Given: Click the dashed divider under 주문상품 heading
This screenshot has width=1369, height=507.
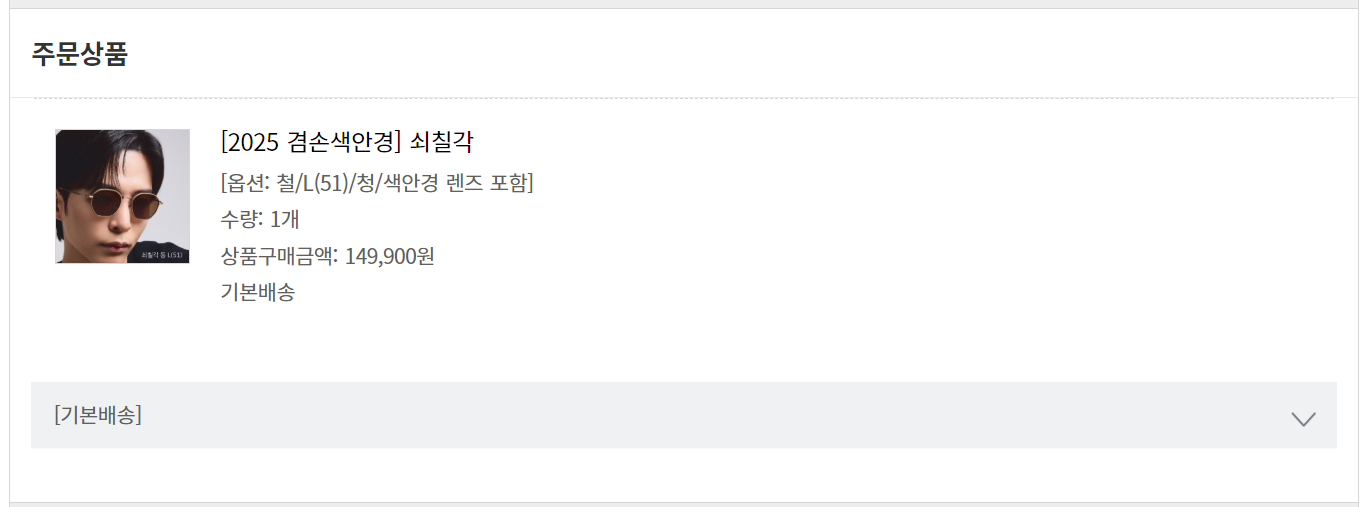Looking at the screenshot, I should (683, 98).
